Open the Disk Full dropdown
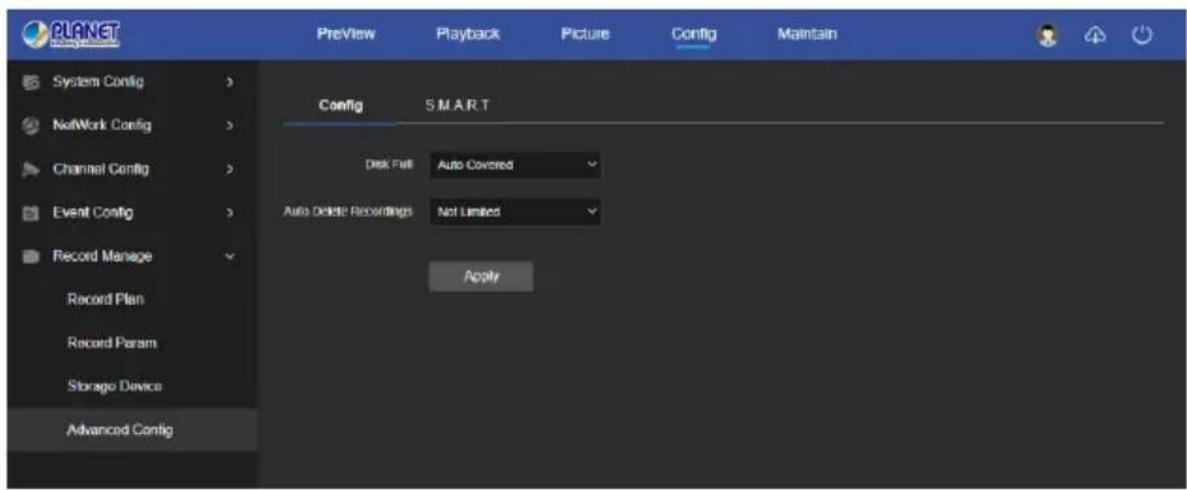Screen dimensions: 1187x490 pos(515,166)
